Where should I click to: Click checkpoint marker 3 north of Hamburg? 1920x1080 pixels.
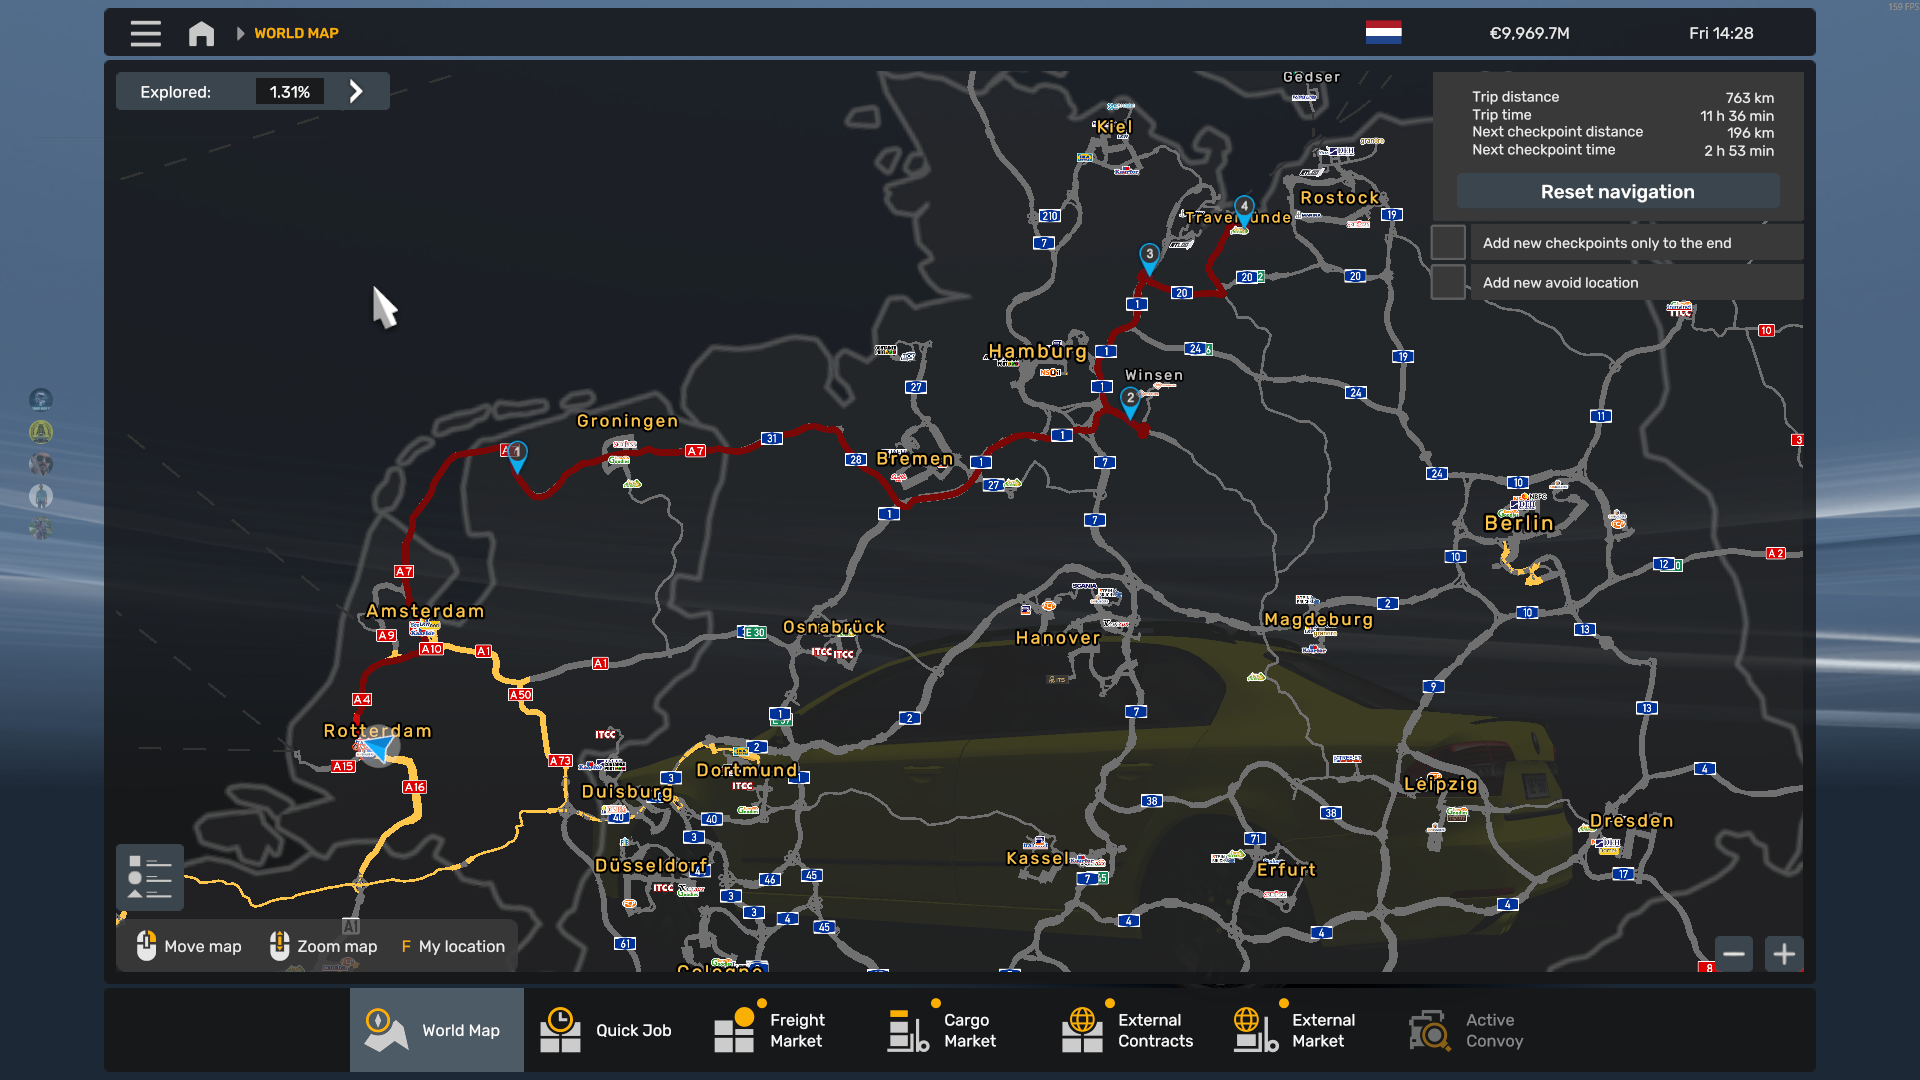coord(1150,258)
